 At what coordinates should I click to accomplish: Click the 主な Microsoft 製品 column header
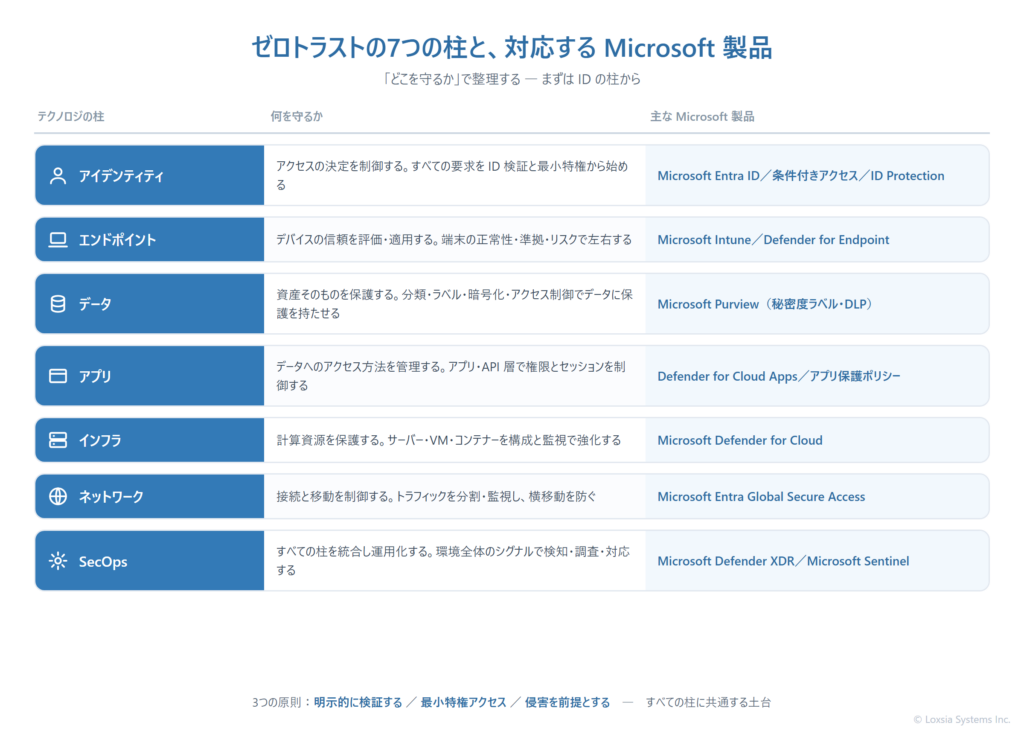coord(702,116)
